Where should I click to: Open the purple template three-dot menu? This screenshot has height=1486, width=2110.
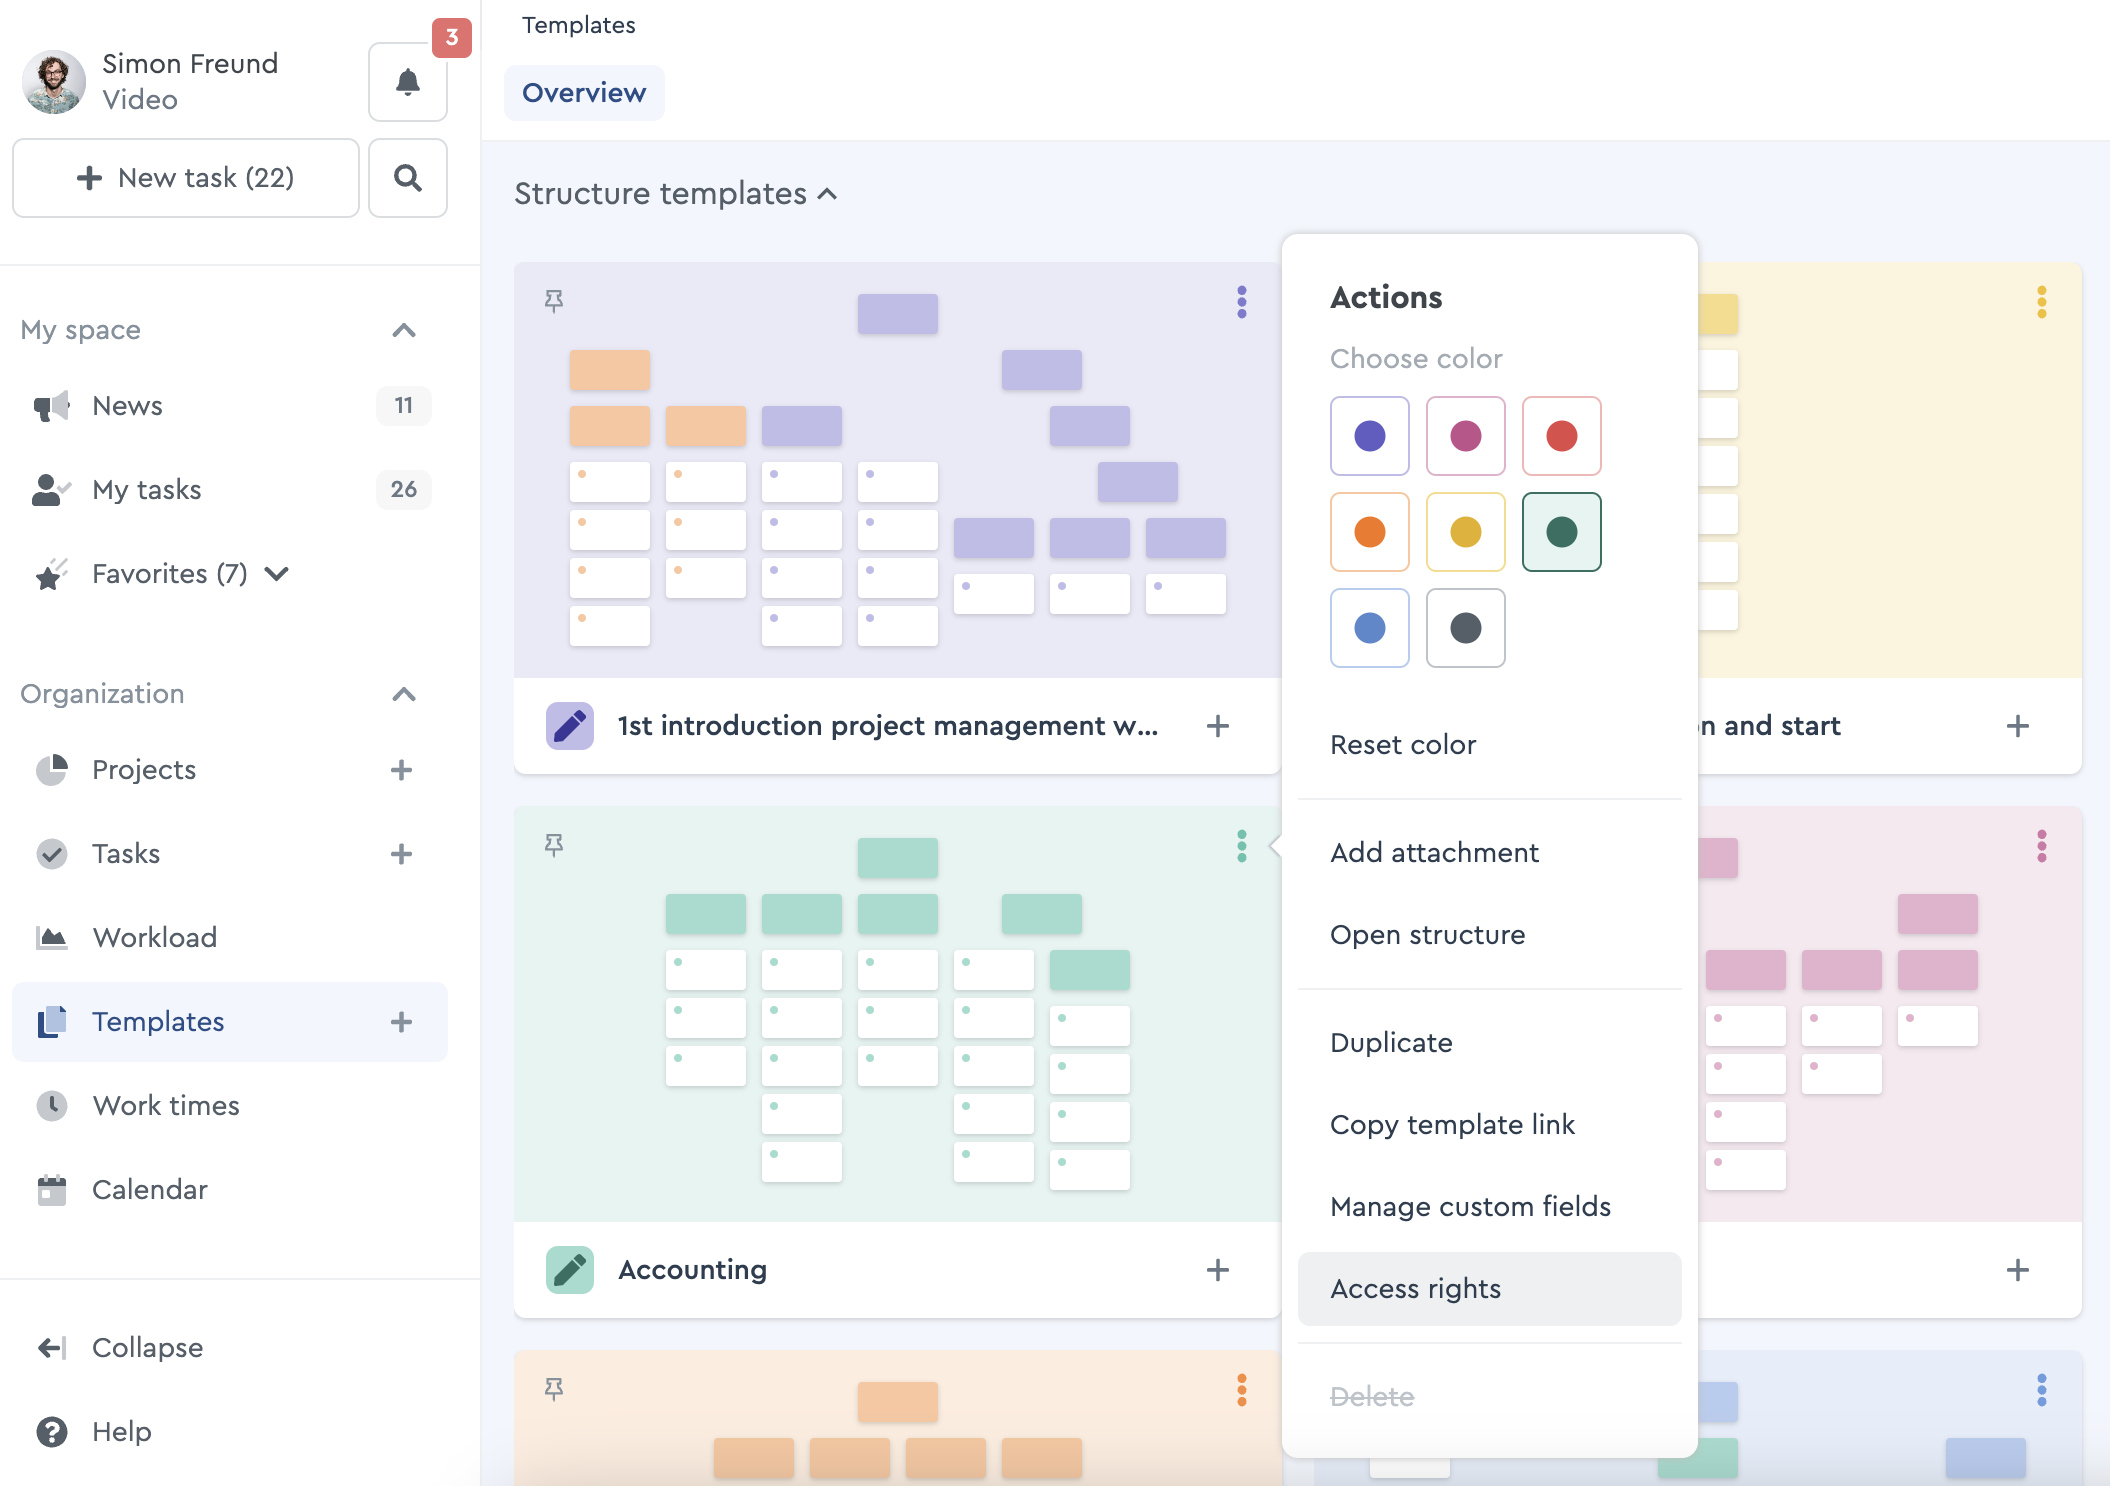(1242, 302)
